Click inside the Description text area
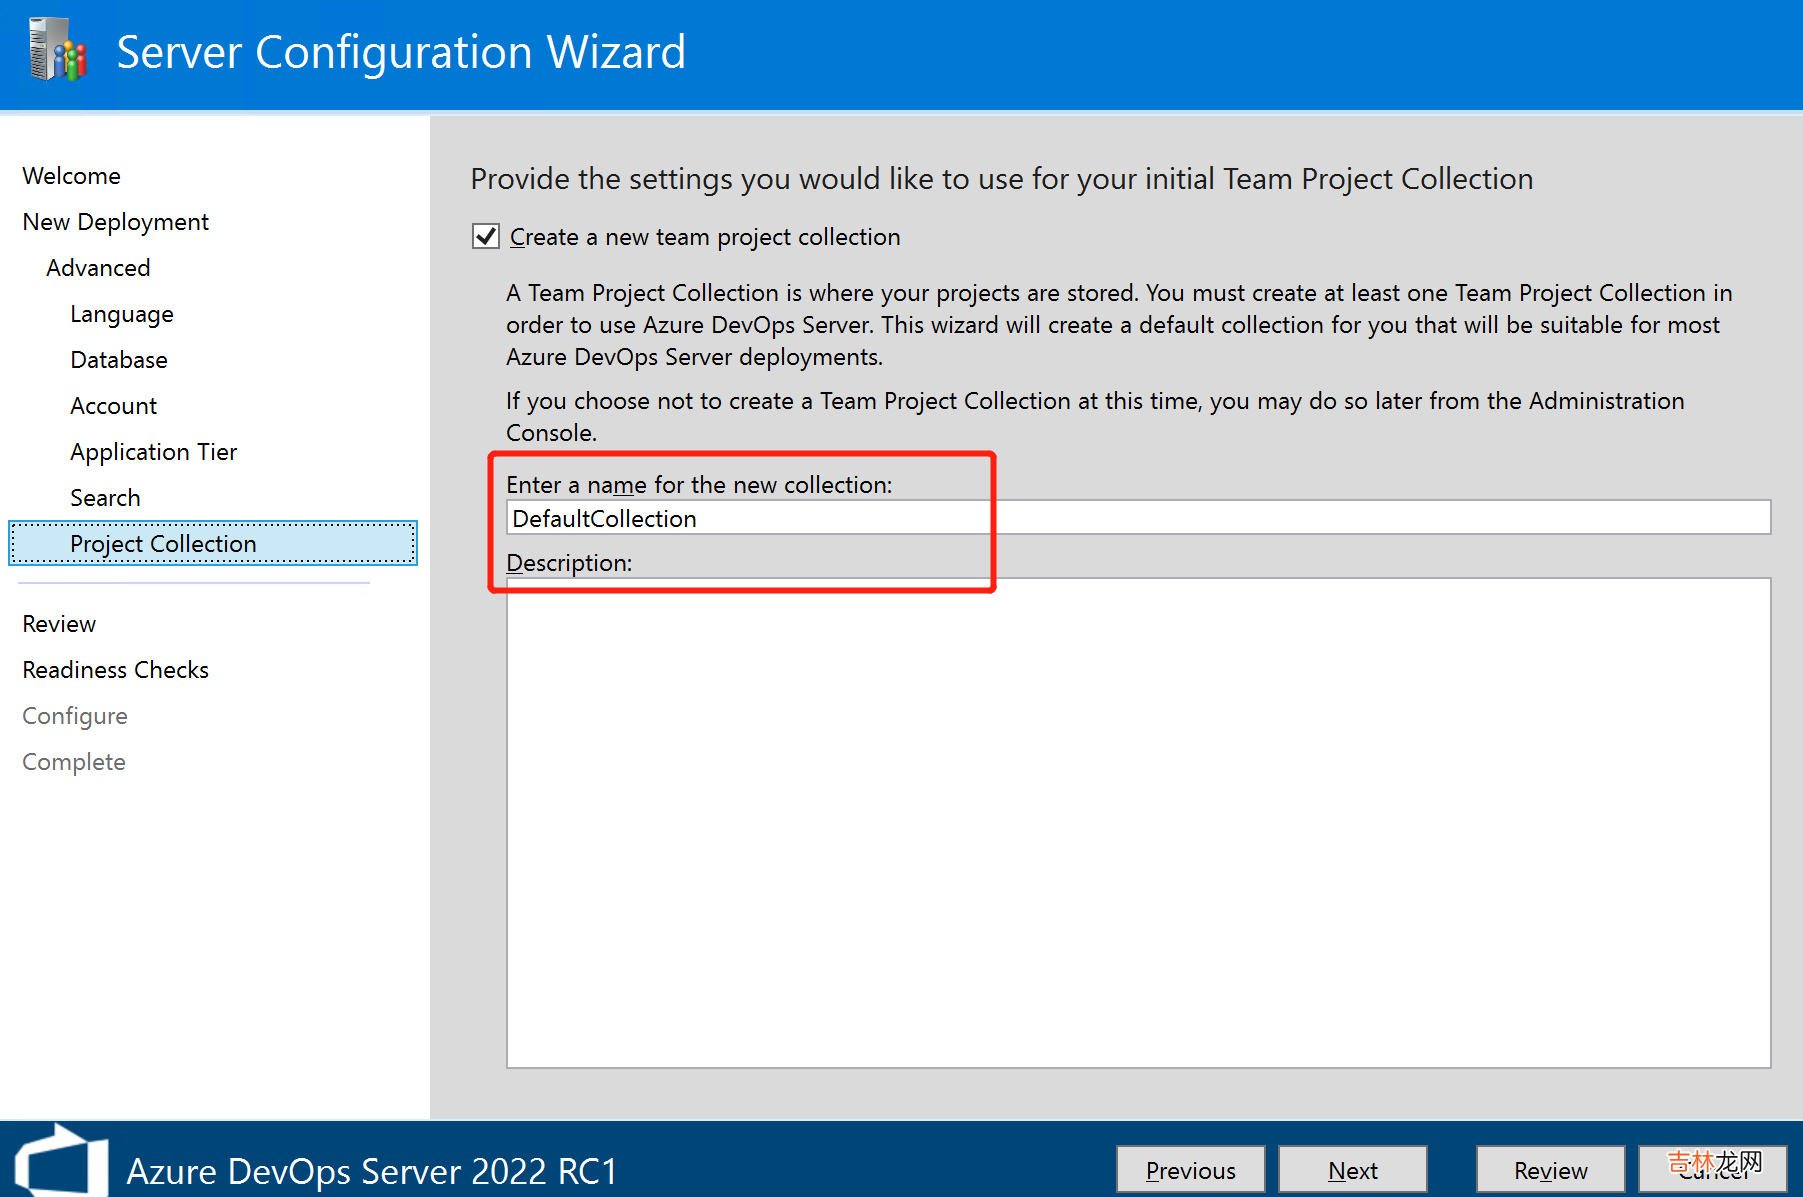Screen dimensions: 1803x1197 pyautogui.click(x=1138, y=822)
